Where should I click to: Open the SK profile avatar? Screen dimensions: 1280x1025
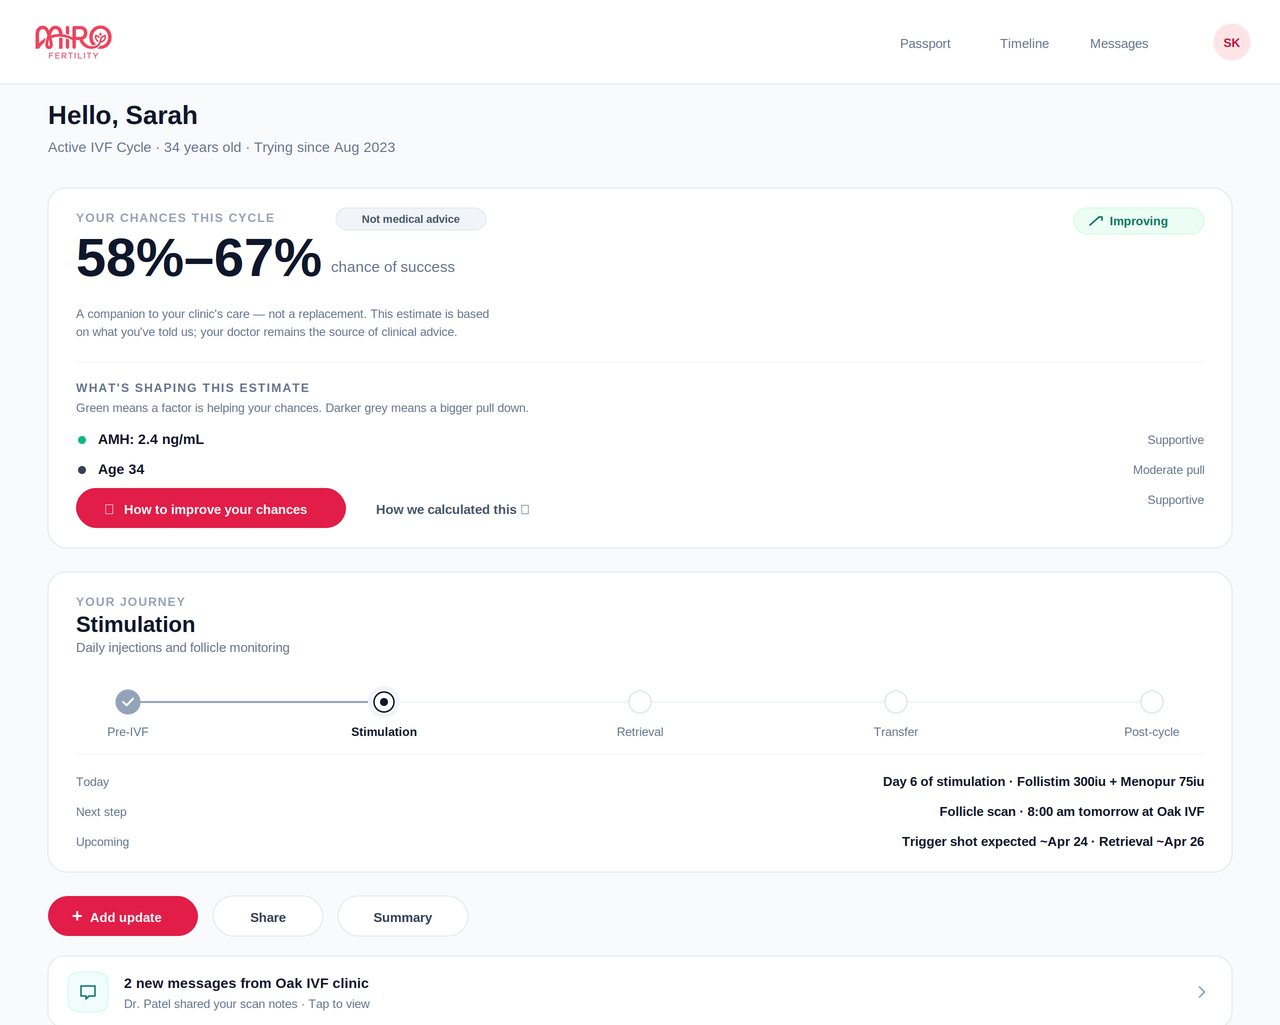[x=1231, y=42]
